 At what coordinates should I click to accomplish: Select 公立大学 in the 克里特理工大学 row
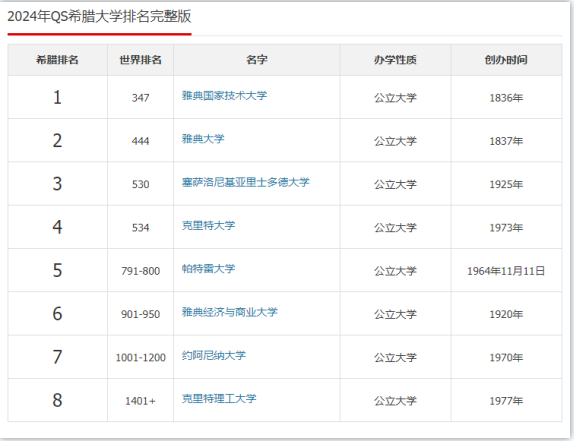tap(395, 401)
